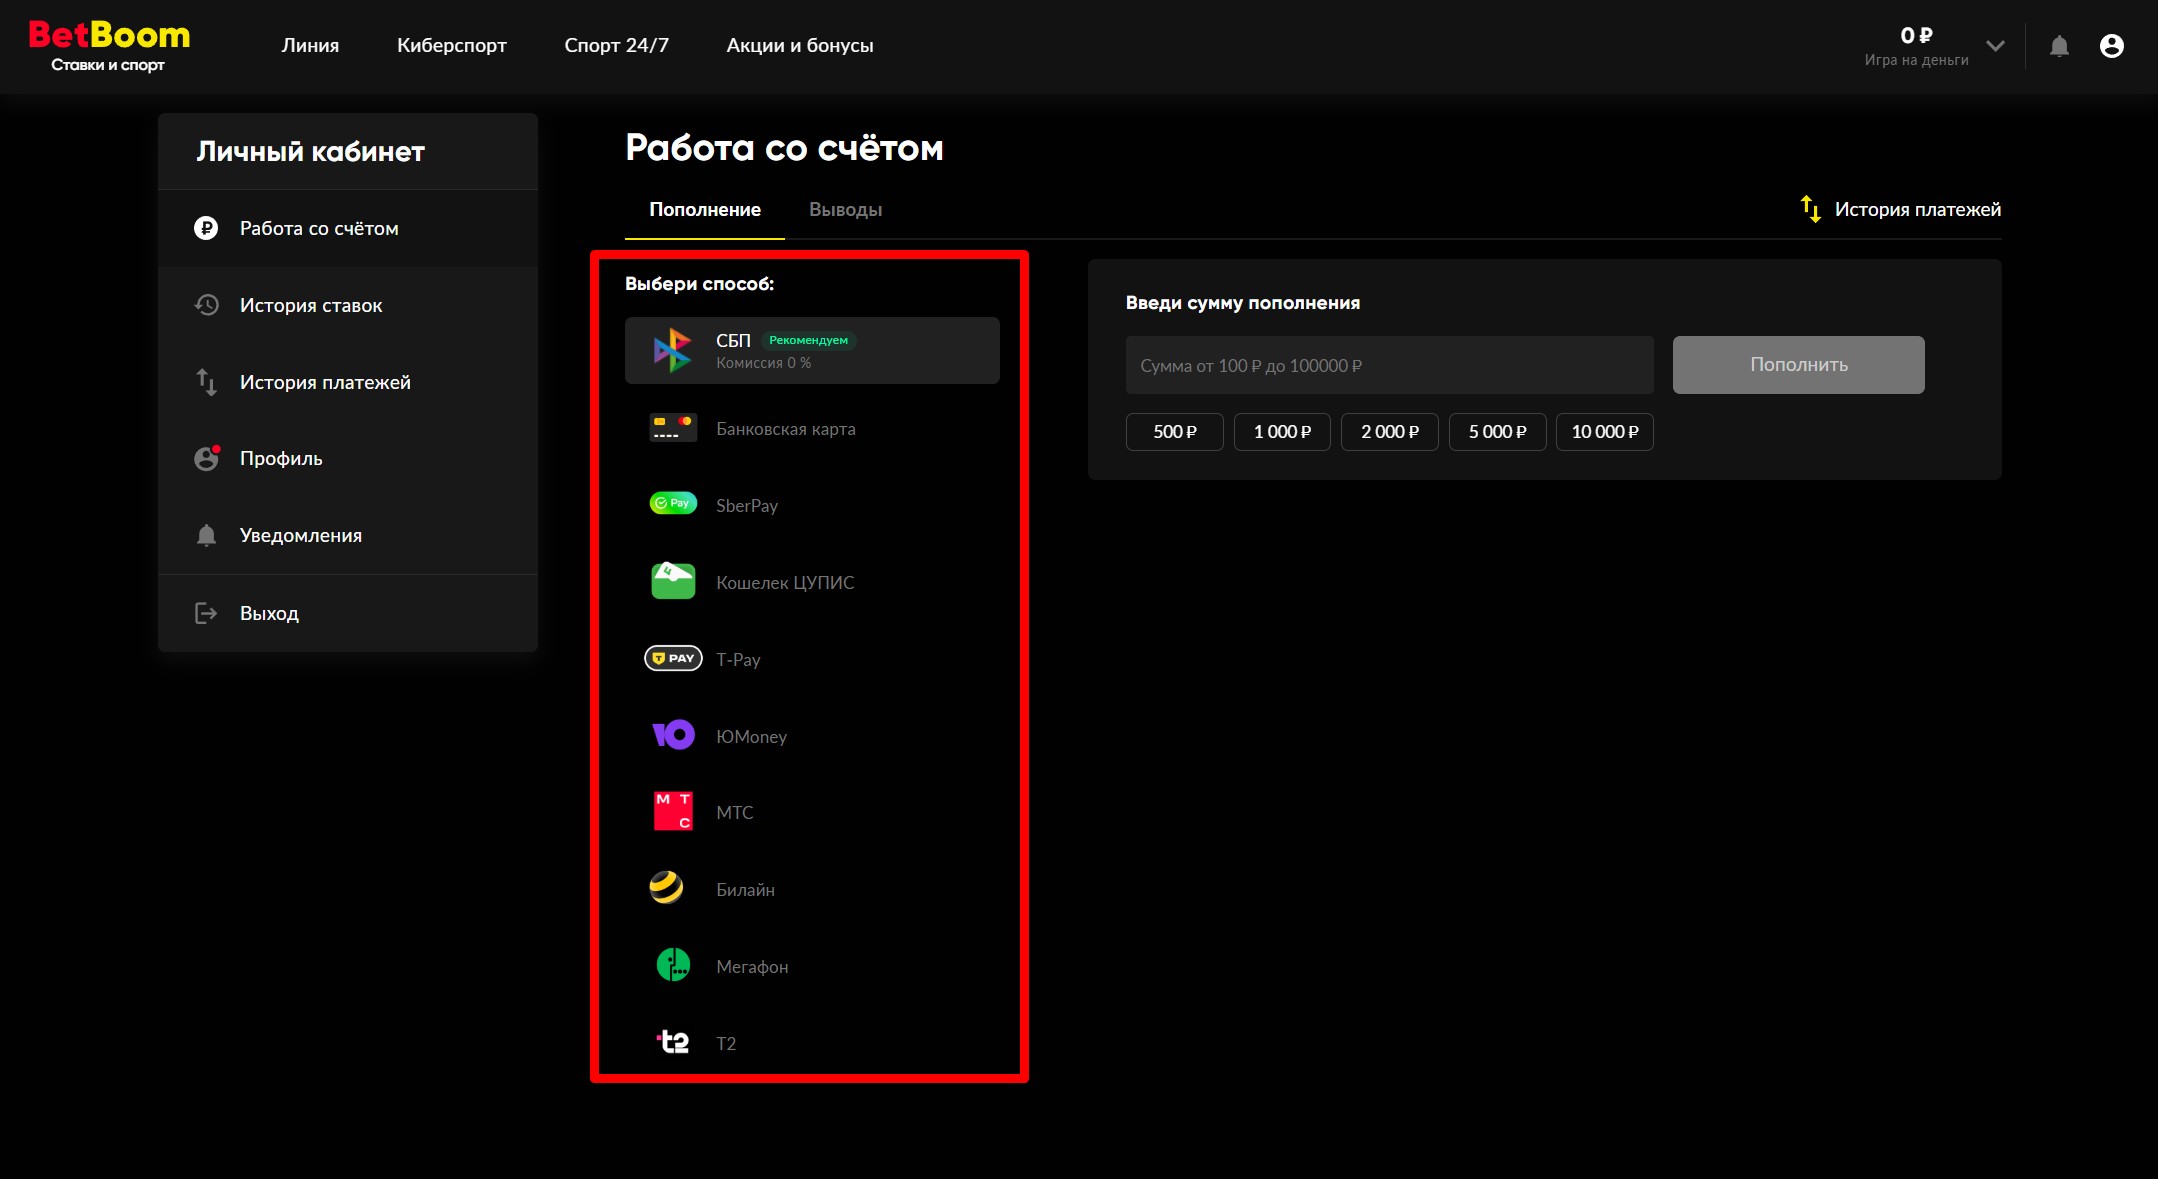Choose the ЮMoney payment icon
The width and height of the screenshot is (2158, 1179).
tap(673, 735)
